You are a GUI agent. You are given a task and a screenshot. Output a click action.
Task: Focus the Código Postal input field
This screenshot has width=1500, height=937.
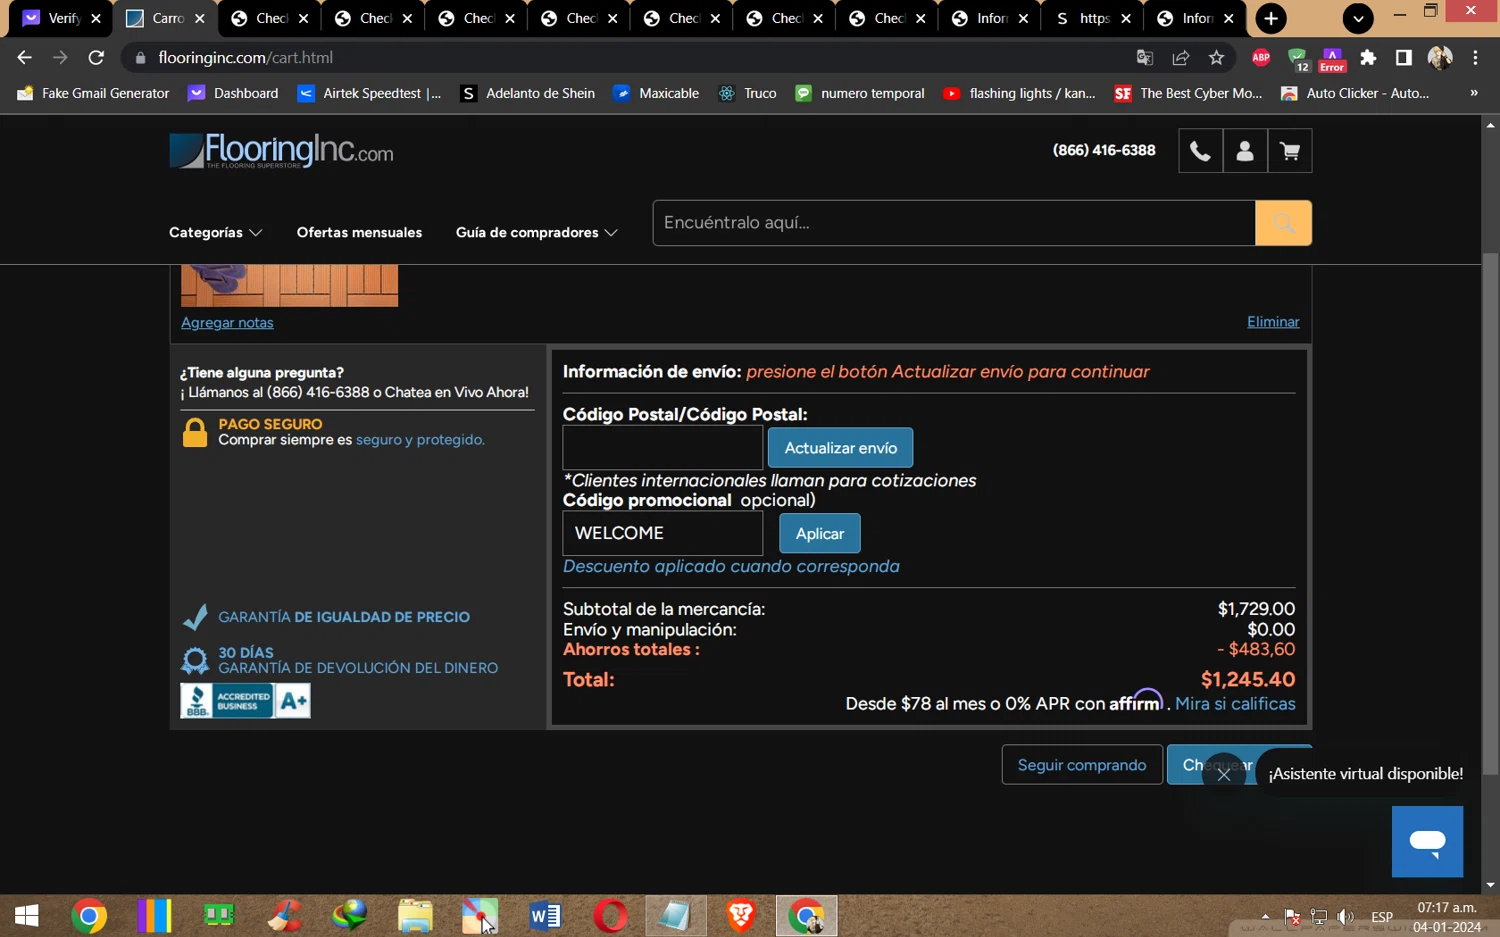coord(663,448)
